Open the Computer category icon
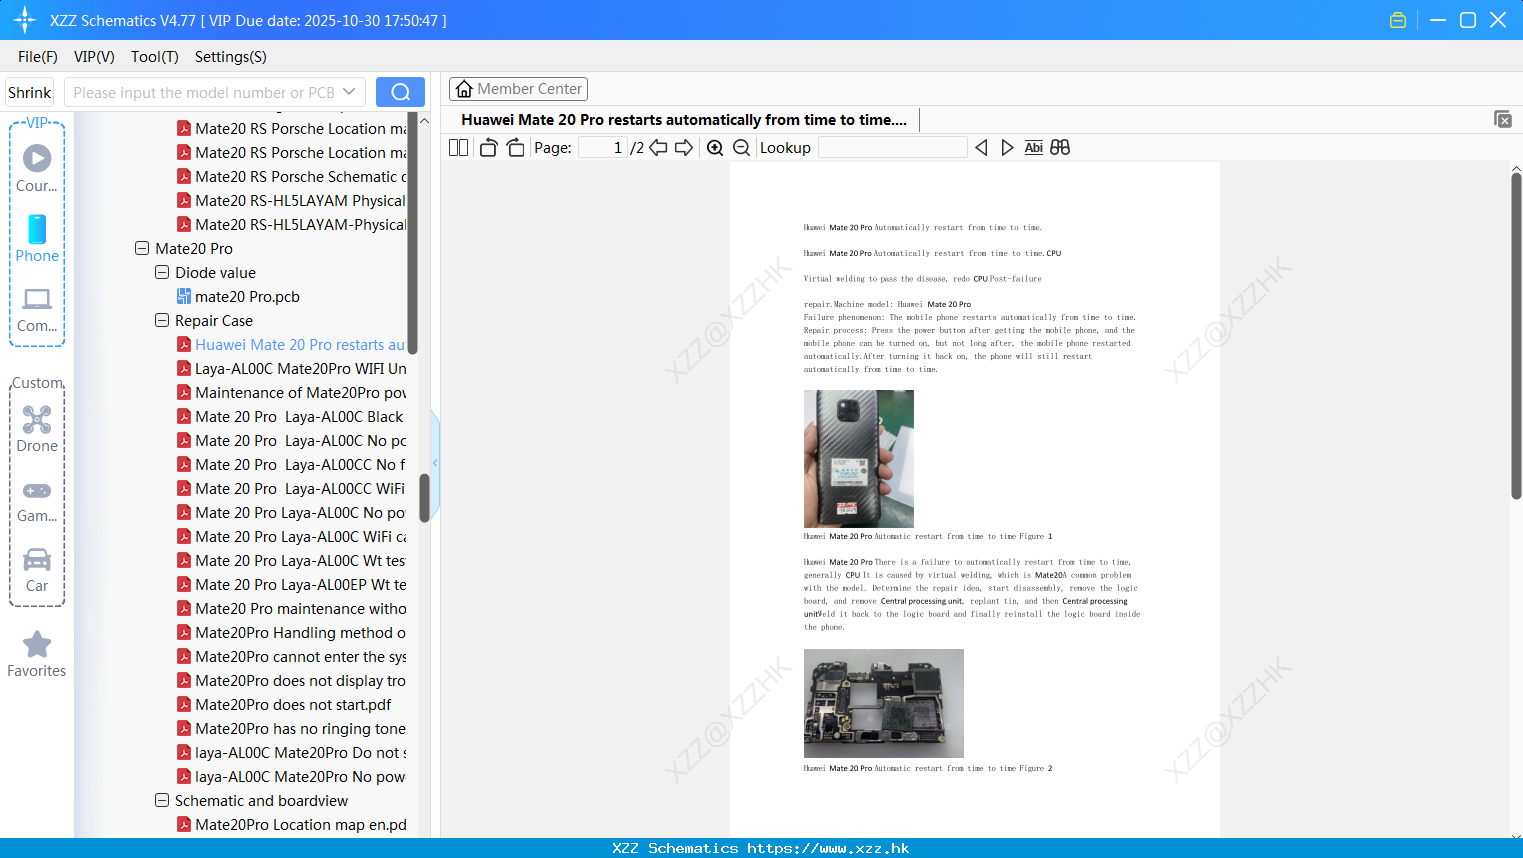The width and height of the screenshot is (1523, 858). [37, 299]
